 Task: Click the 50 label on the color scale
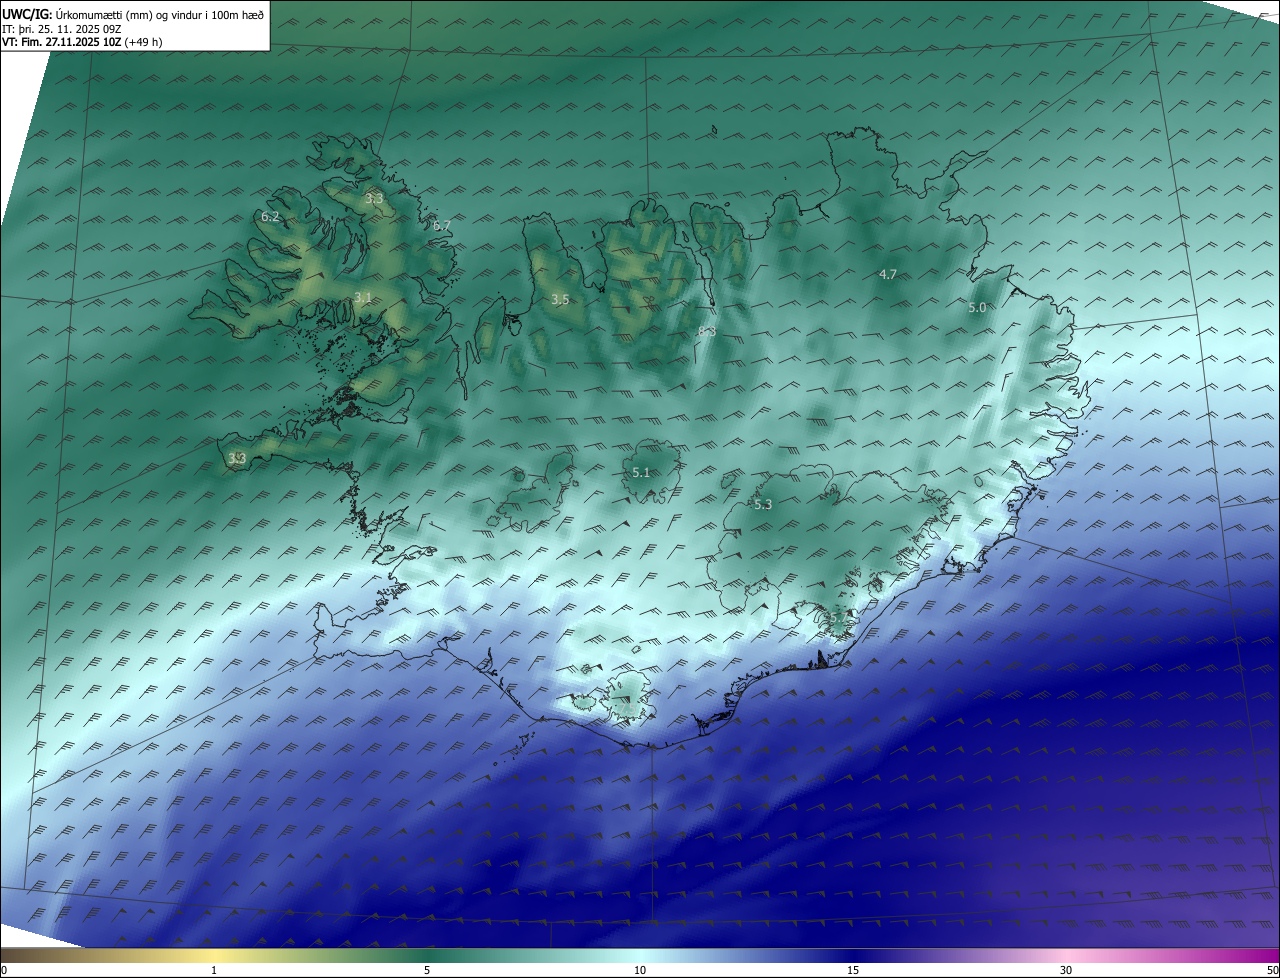[1272, 970]
